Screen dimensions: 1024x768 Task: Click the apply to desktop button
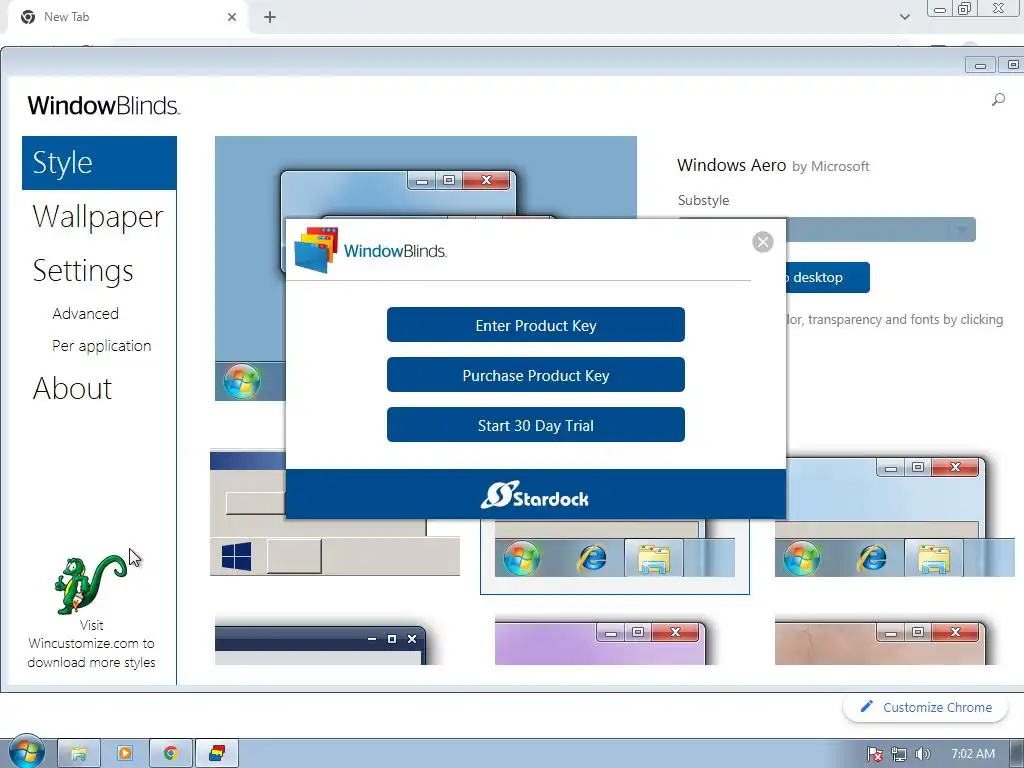click(x=828, y=278)
